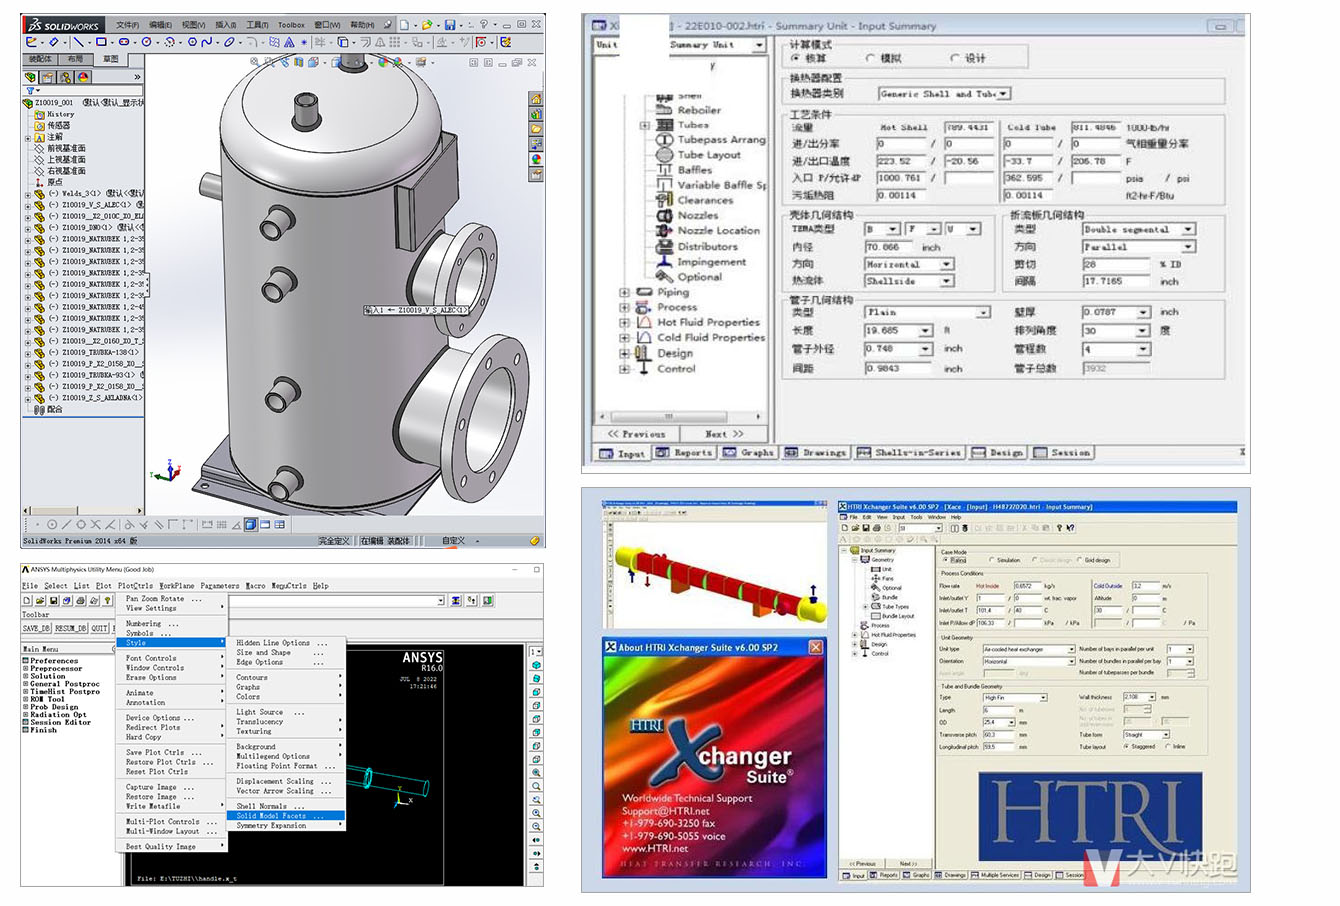Viewport: 1340px width, 906px height.
Task: Click the Next >> button
Action: click(x=724, y=434)
